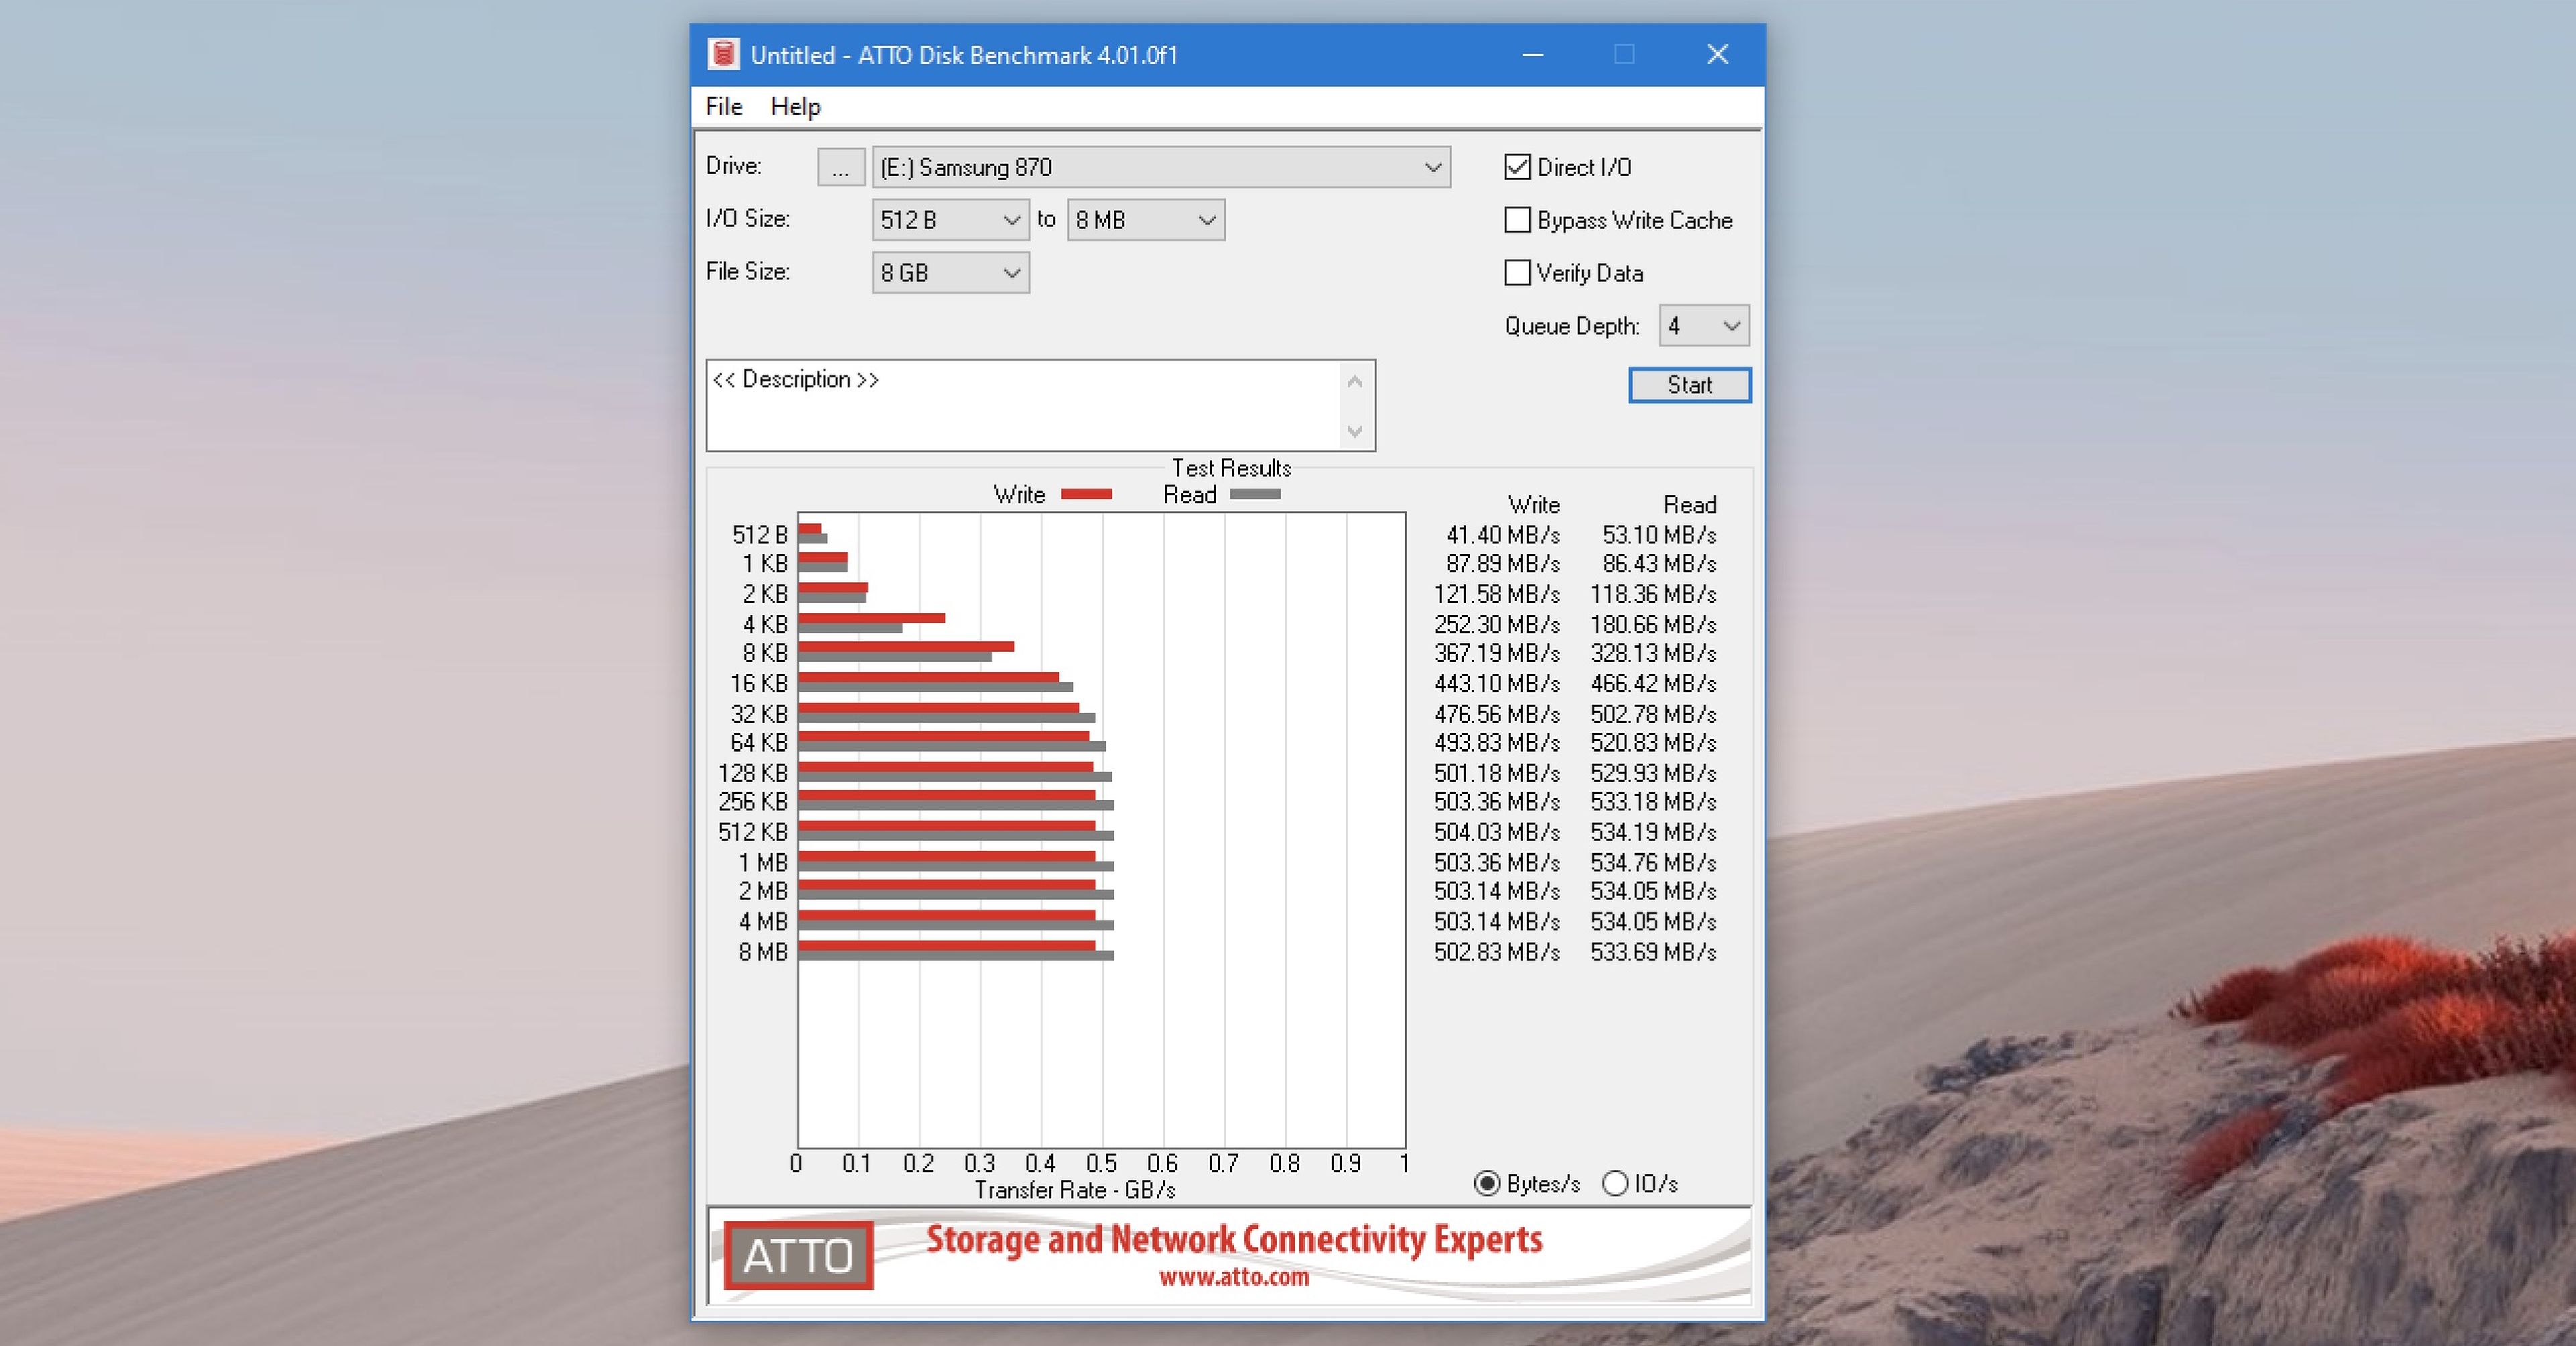Viewport: 2576px width, 1346px height.
Task: Click the description scroll down arrow
Action: [x=1355, y=432]
